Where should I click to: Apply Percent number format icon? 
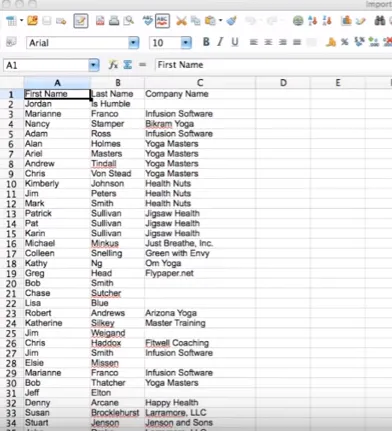(345, 42)
